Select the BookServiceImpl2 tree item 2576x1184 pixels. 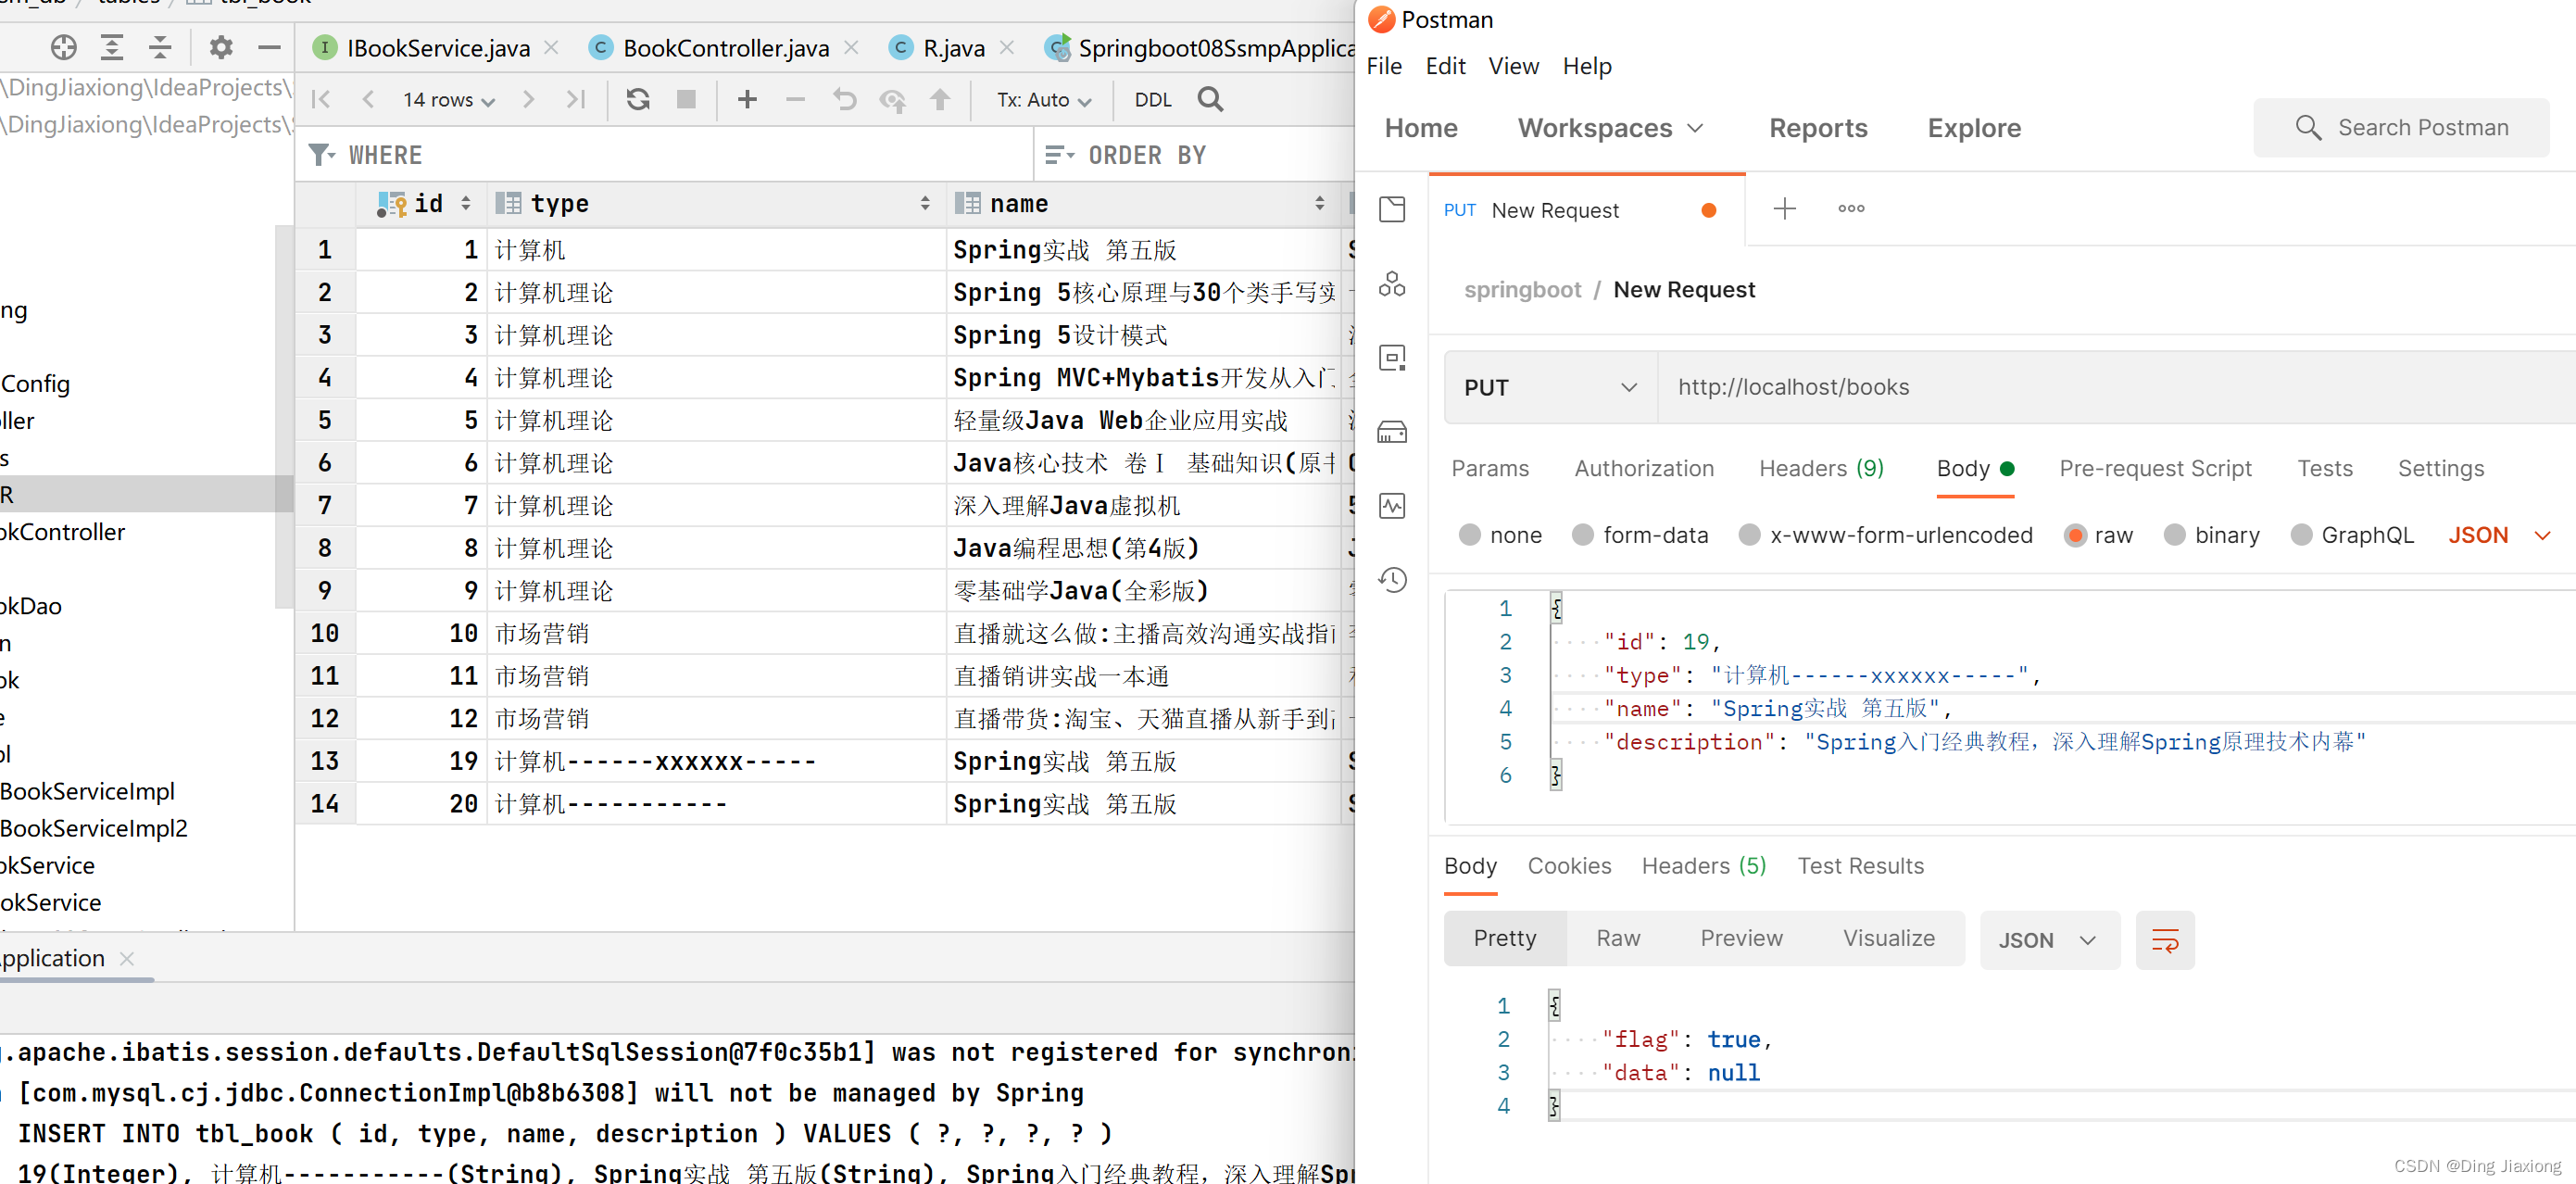tap(94, 828)
